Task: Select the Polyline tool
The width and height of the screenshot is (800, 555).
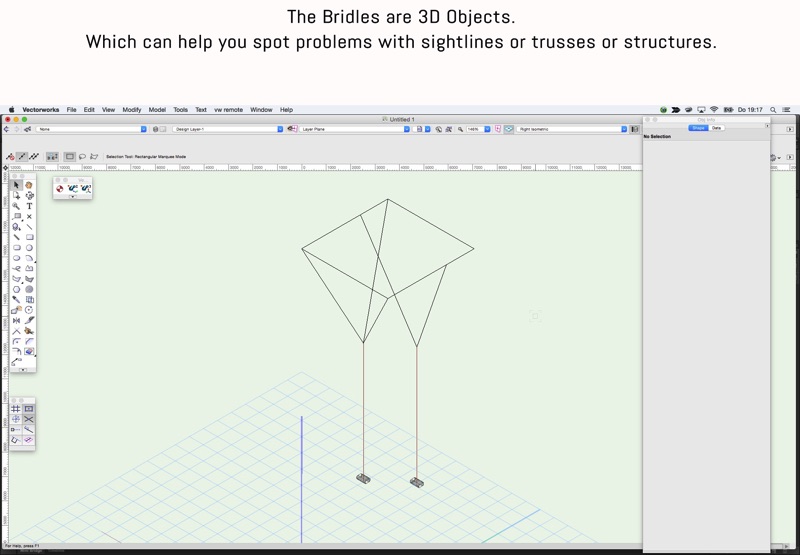Action: coord(29,268)
